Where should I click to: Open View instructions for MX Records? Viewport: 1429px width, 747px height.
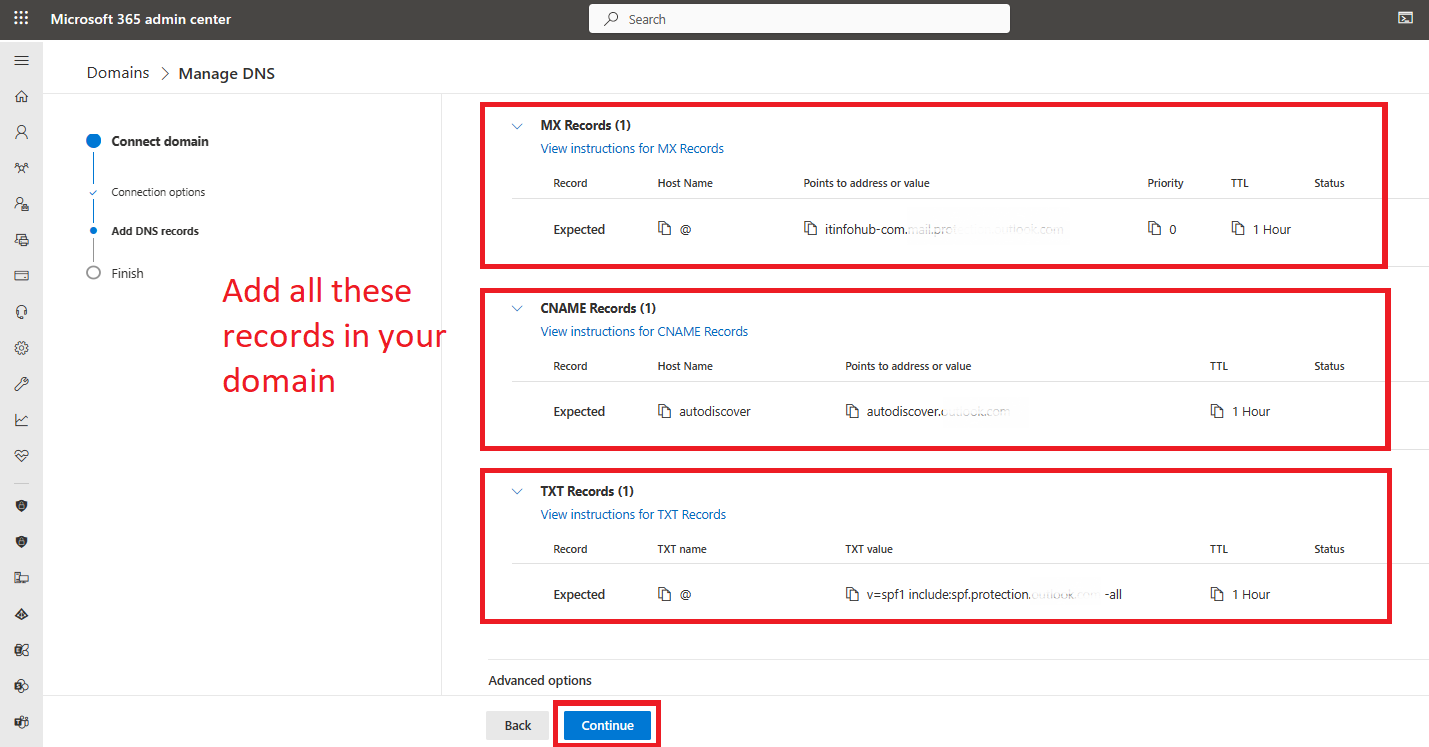click(x=632, y=148)
